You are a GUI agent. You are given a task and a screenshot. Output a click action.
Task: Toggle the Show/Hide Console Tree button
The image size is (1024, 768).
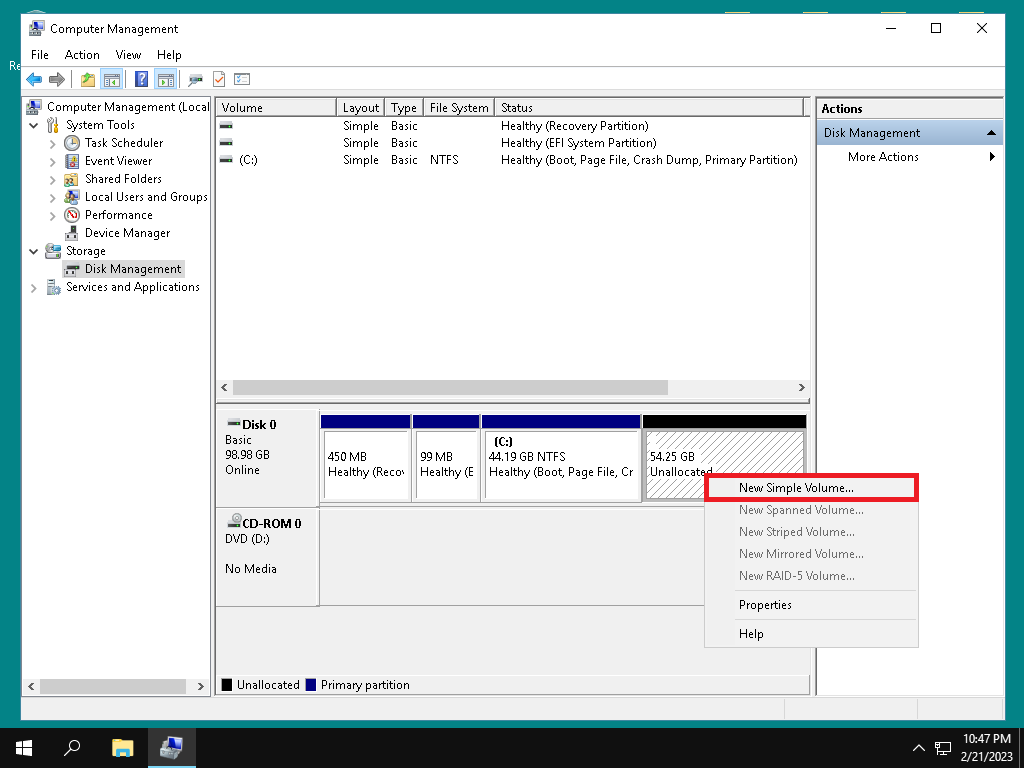(112, 80)
